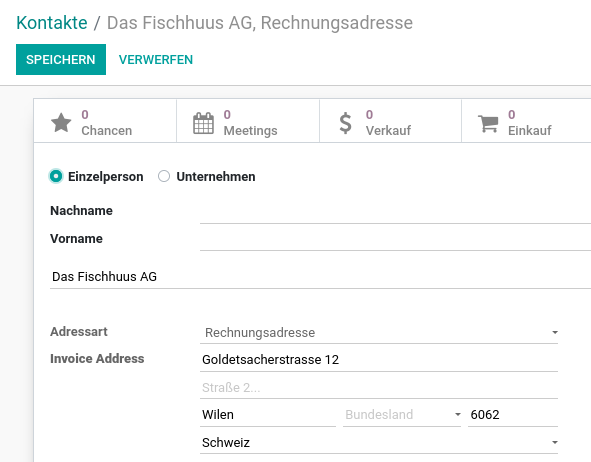Click the VERWERFEN button
Image resolution: width=591 pixels, height=462 pixels.
(156, 60)
